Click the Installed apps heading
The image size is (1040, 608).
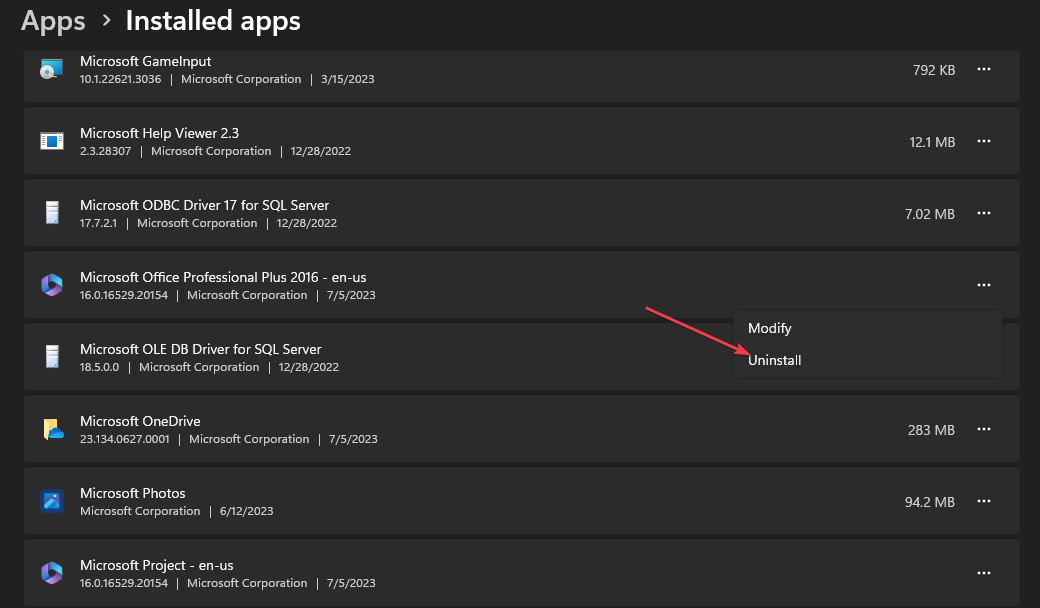(x=213, y=21)
